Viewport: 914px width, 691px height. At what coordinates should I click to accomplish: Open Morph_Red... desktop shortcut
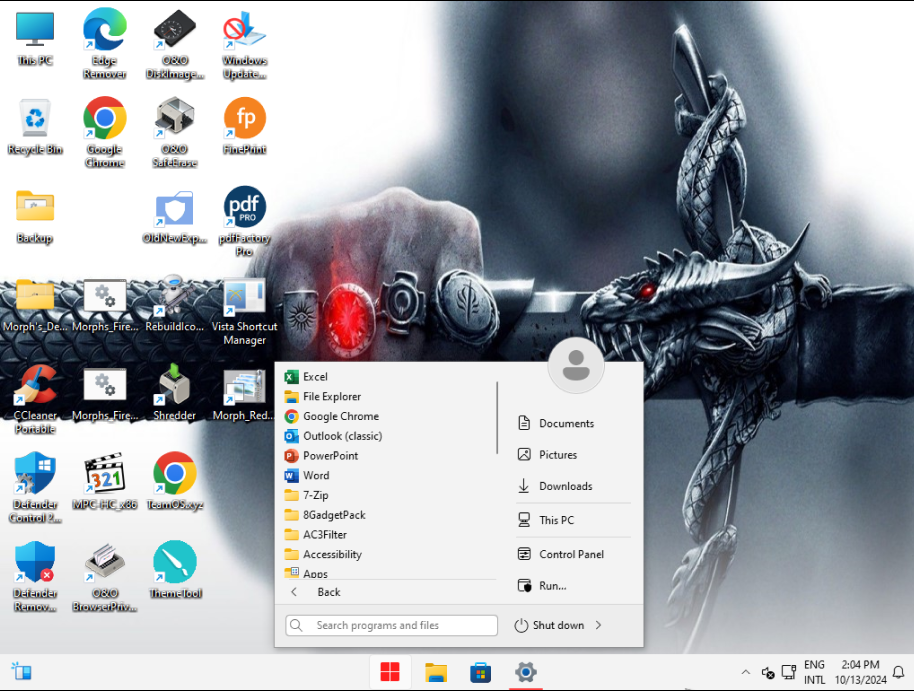[244, 393]
